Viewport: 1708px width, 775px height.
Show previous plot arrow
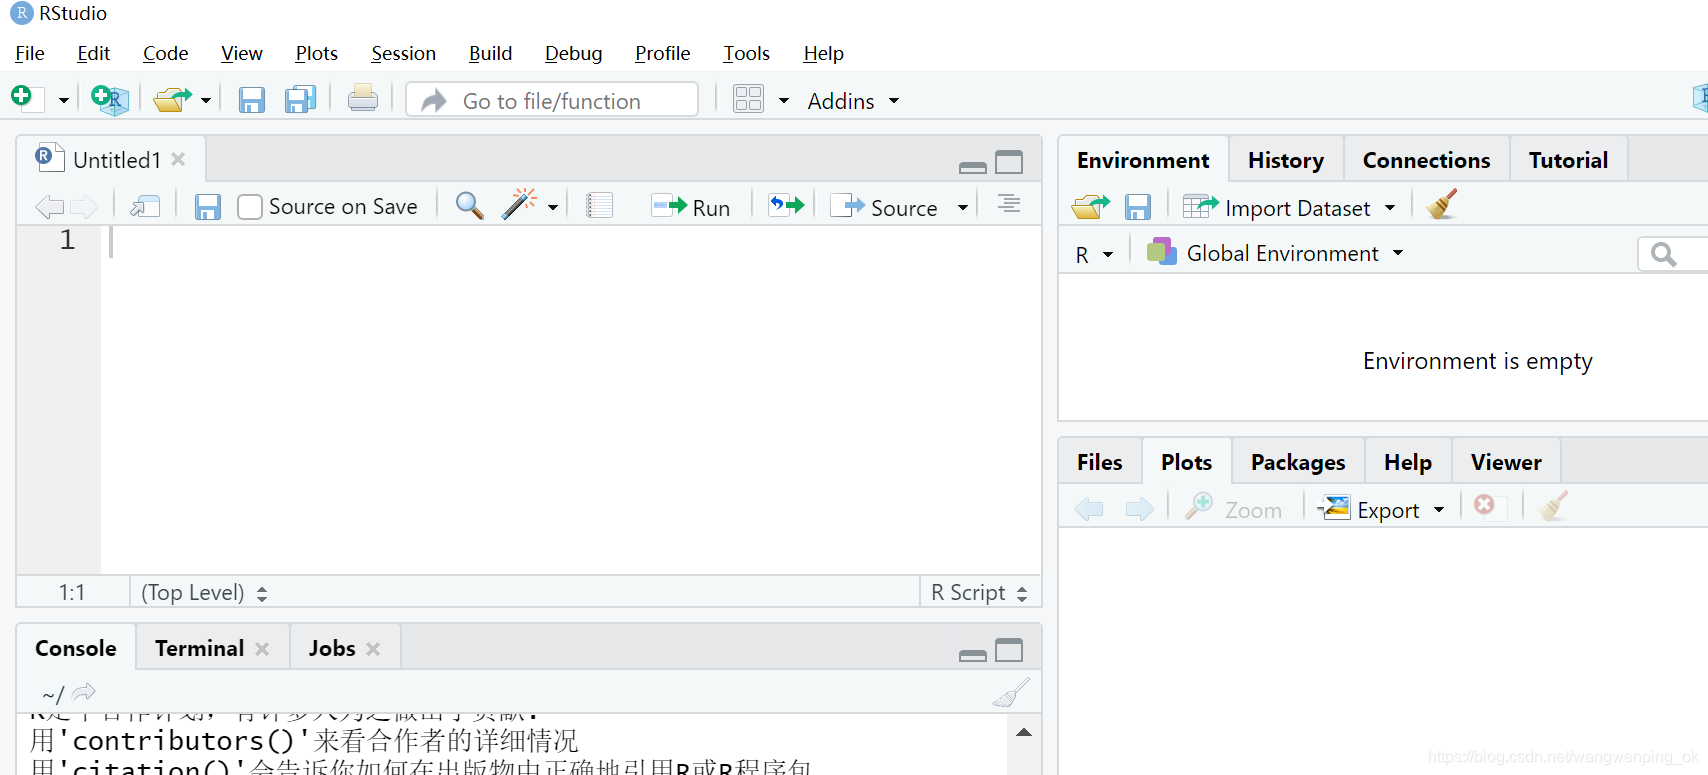click(1089, 509)
